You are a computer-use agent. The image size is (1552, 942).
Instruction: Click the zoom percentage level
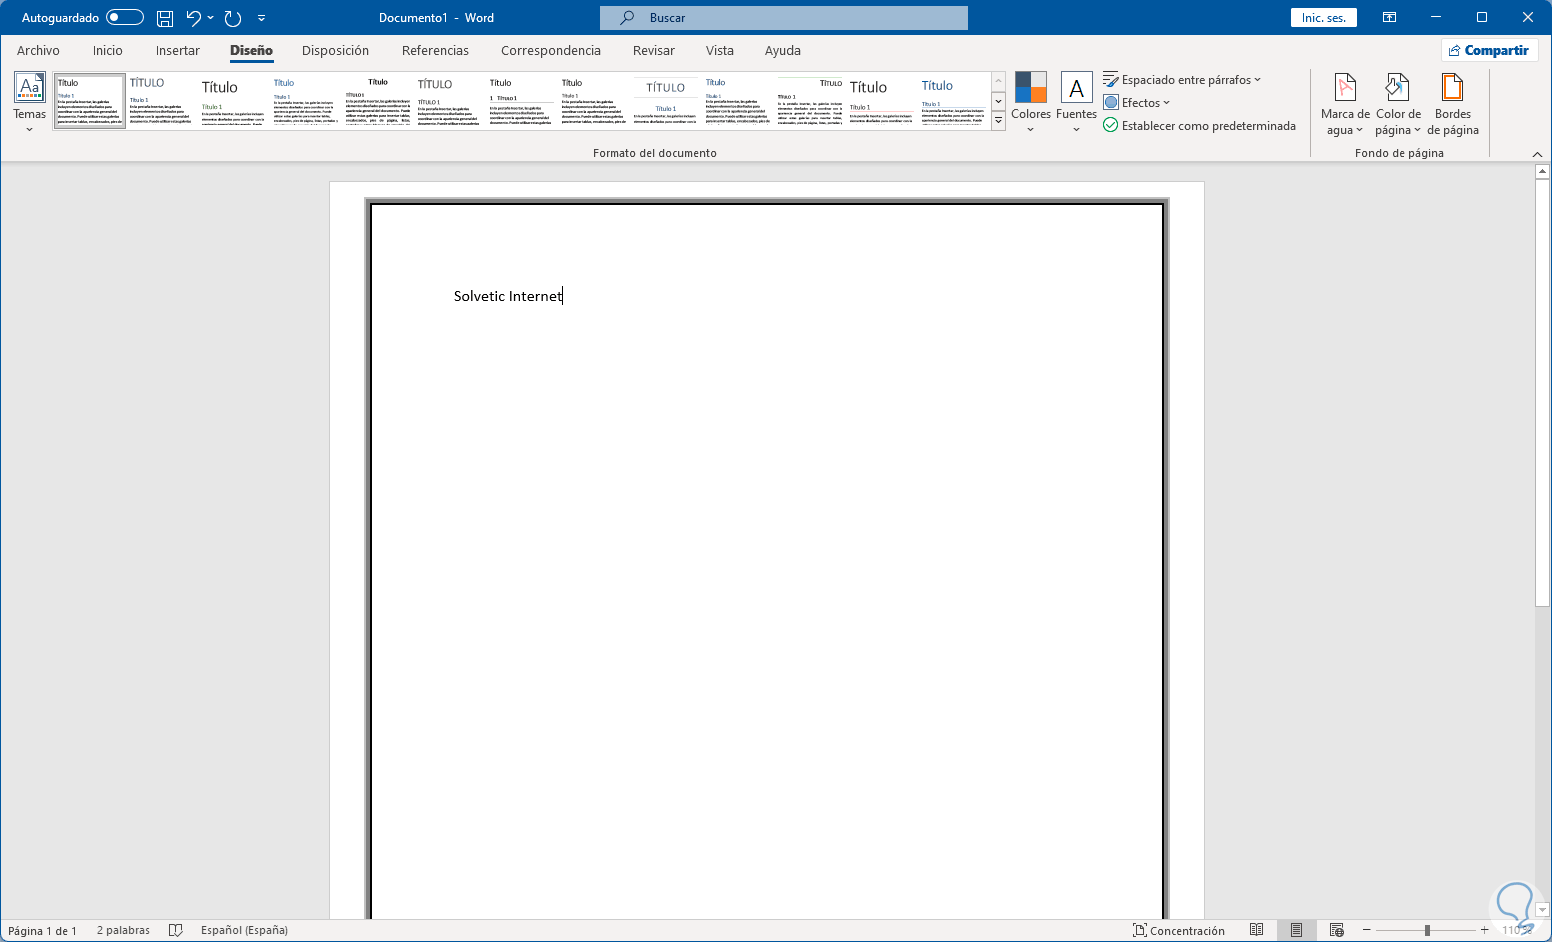click(1517, 930)
